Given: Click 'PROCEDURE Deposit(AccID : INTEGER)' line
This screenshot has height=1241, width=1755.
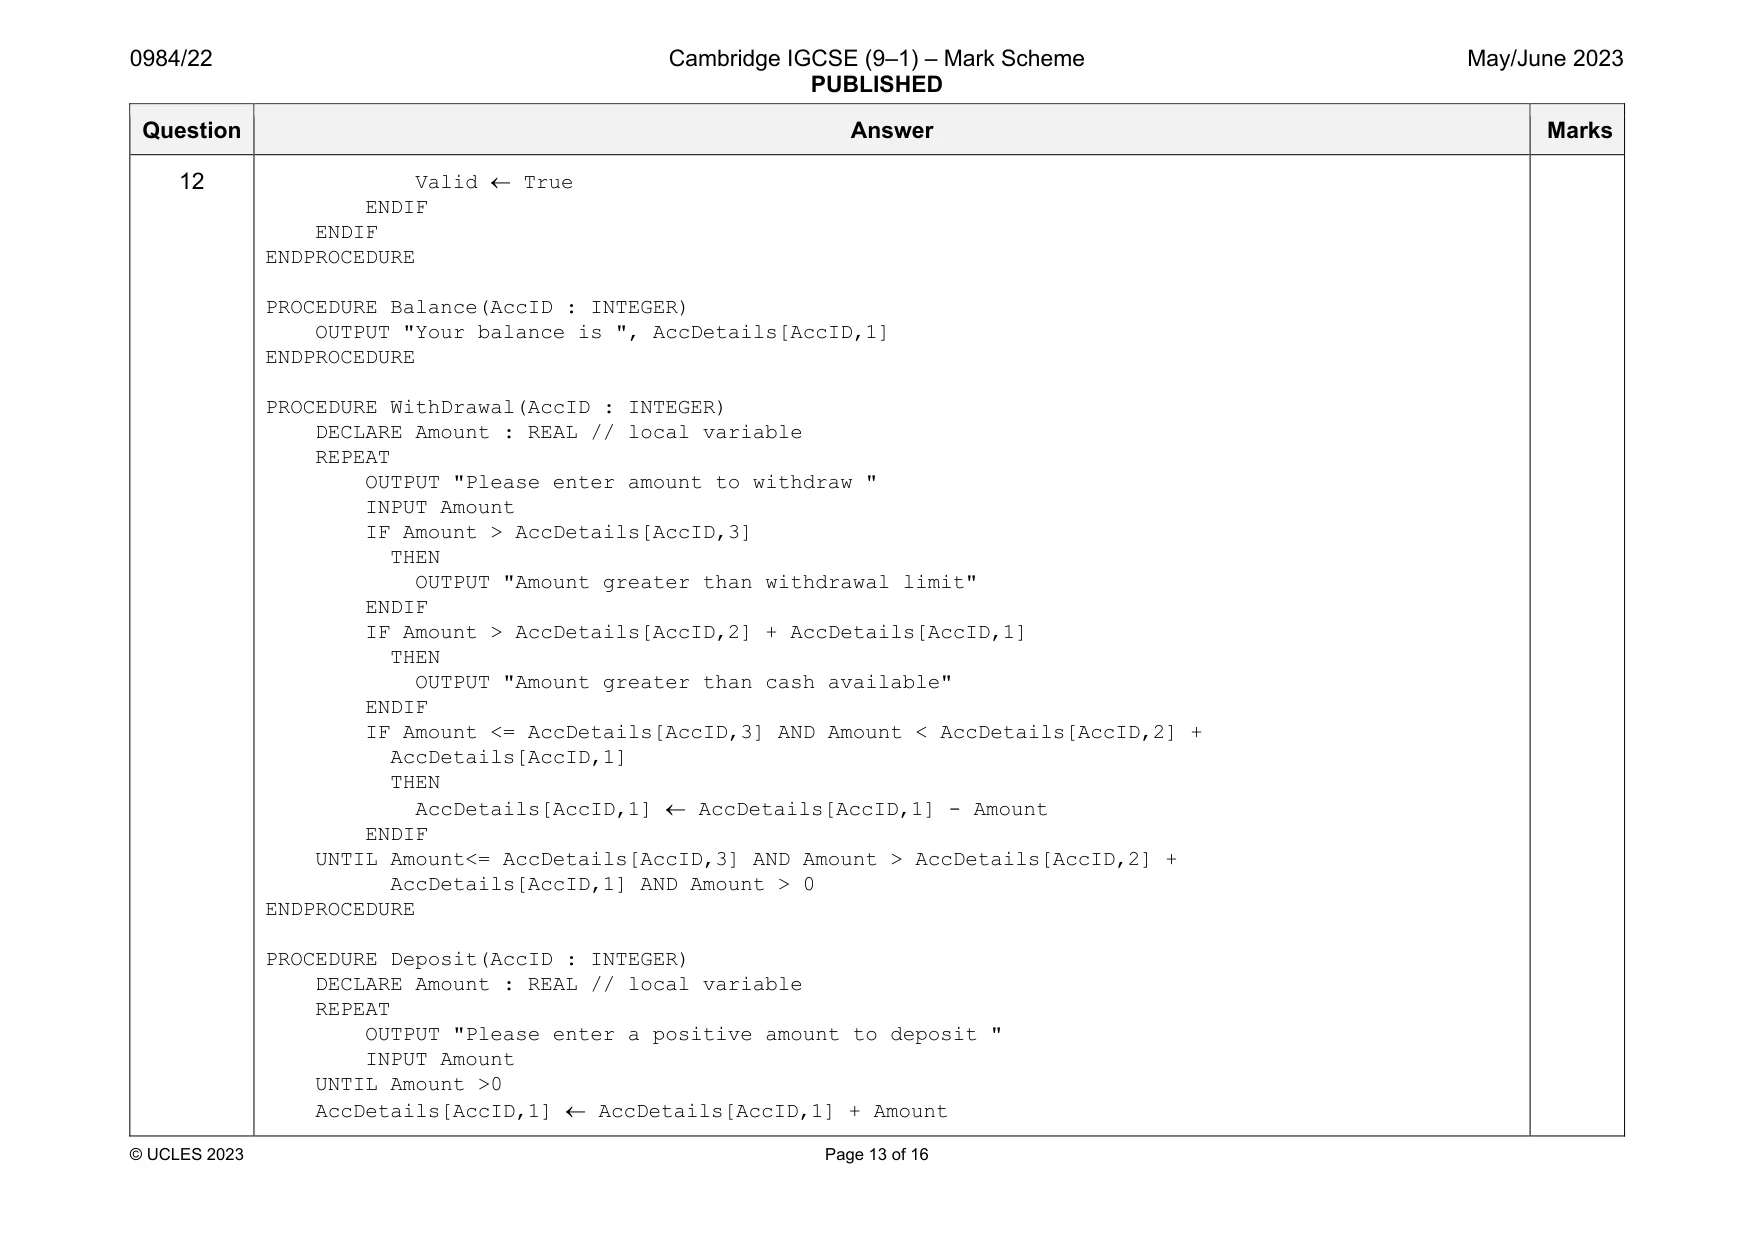Looking at the screenshot, I should tap(476, 959).
